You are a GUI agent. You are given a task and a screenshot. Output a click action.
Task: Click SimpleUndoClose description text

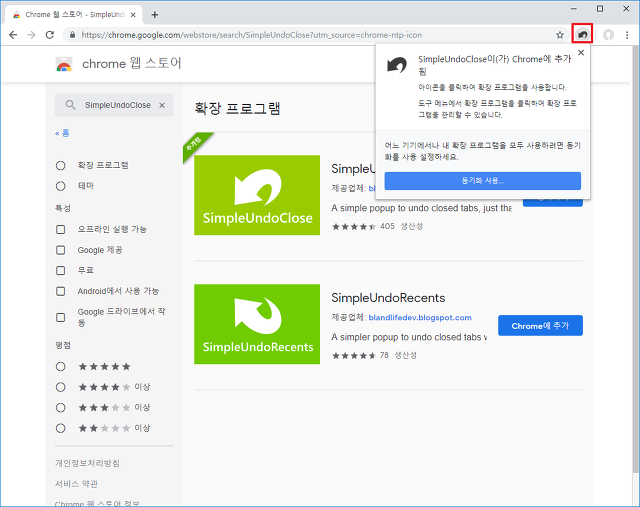pos(421,208)
